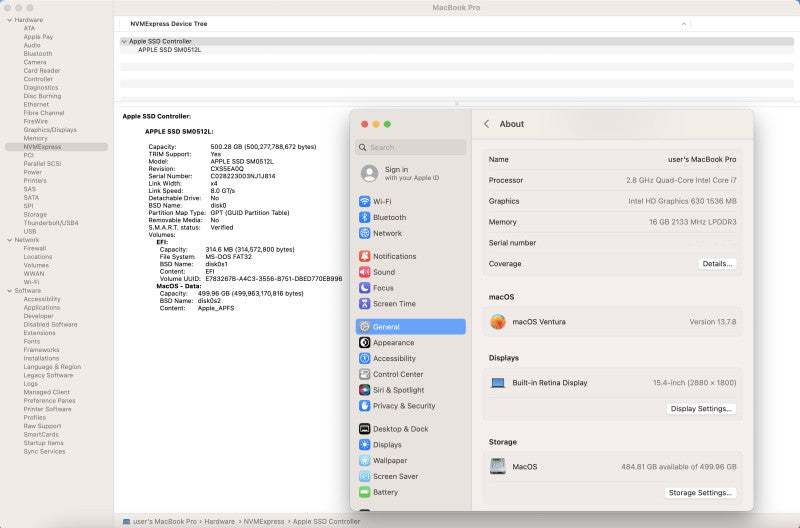The height and width of the screenshot is (528, 800).
Task: Select the Battery icon
Action: [364, 492]
